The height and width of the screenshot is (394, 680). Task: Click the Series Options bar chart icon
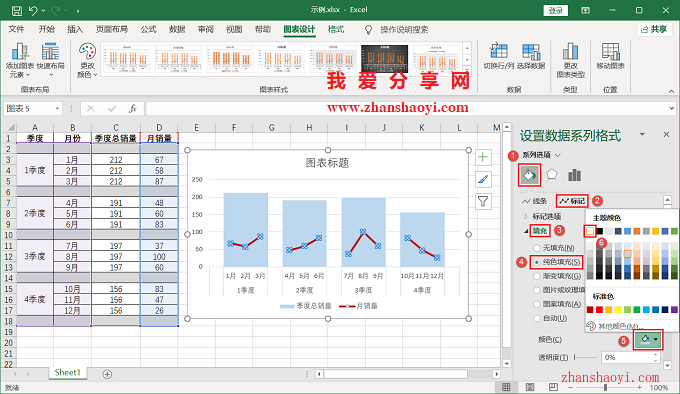574,175
